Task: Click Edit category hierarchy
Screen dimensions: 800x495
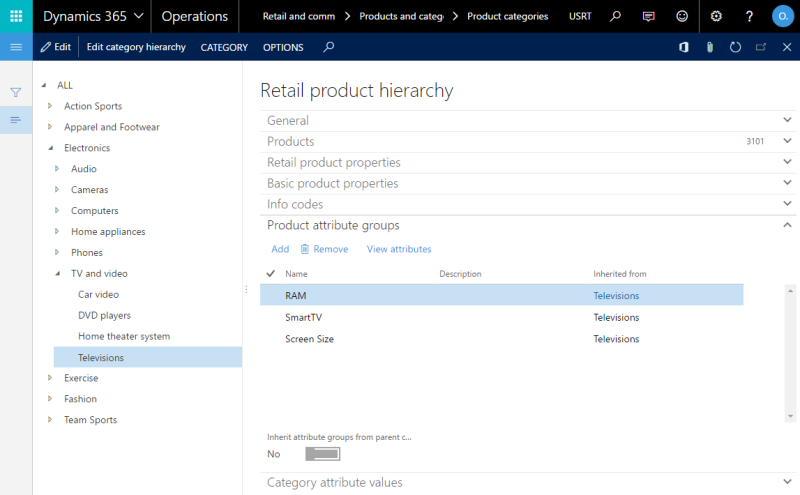Action: click(136, 47)
